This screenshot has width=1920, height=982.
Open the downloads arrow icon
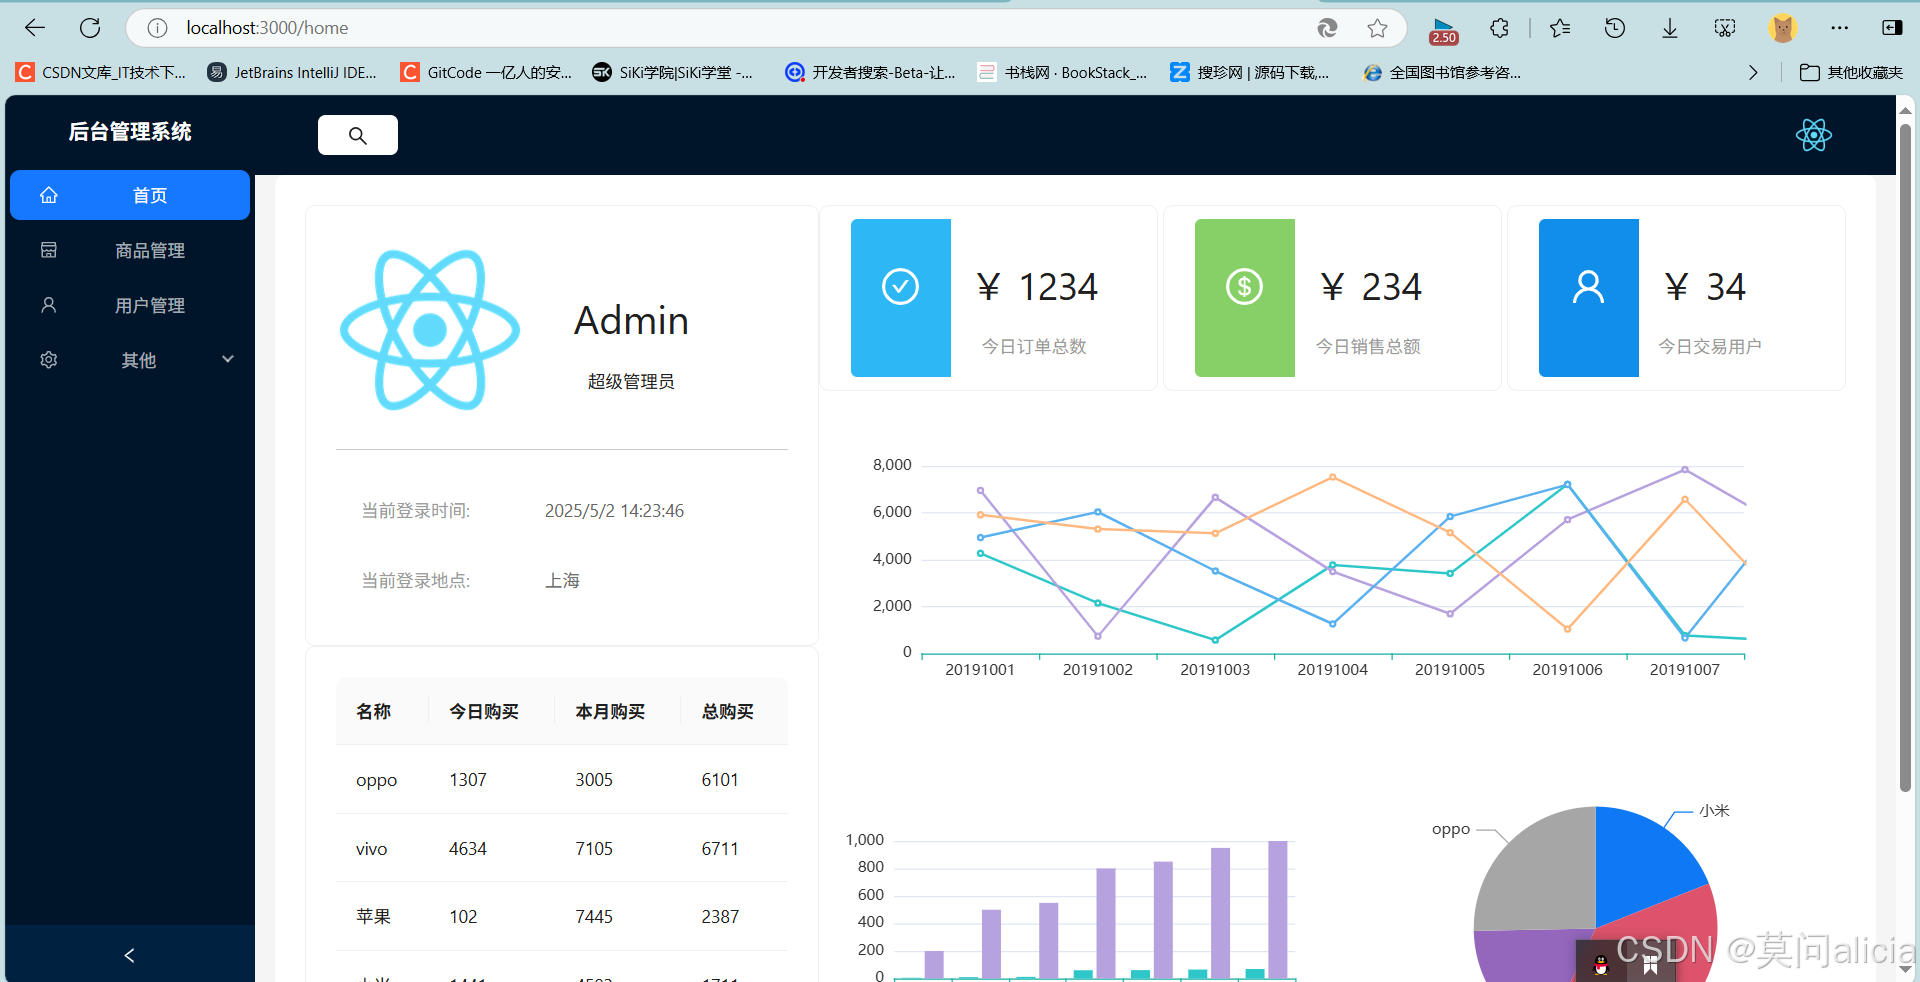click(x=1670, y=28)
